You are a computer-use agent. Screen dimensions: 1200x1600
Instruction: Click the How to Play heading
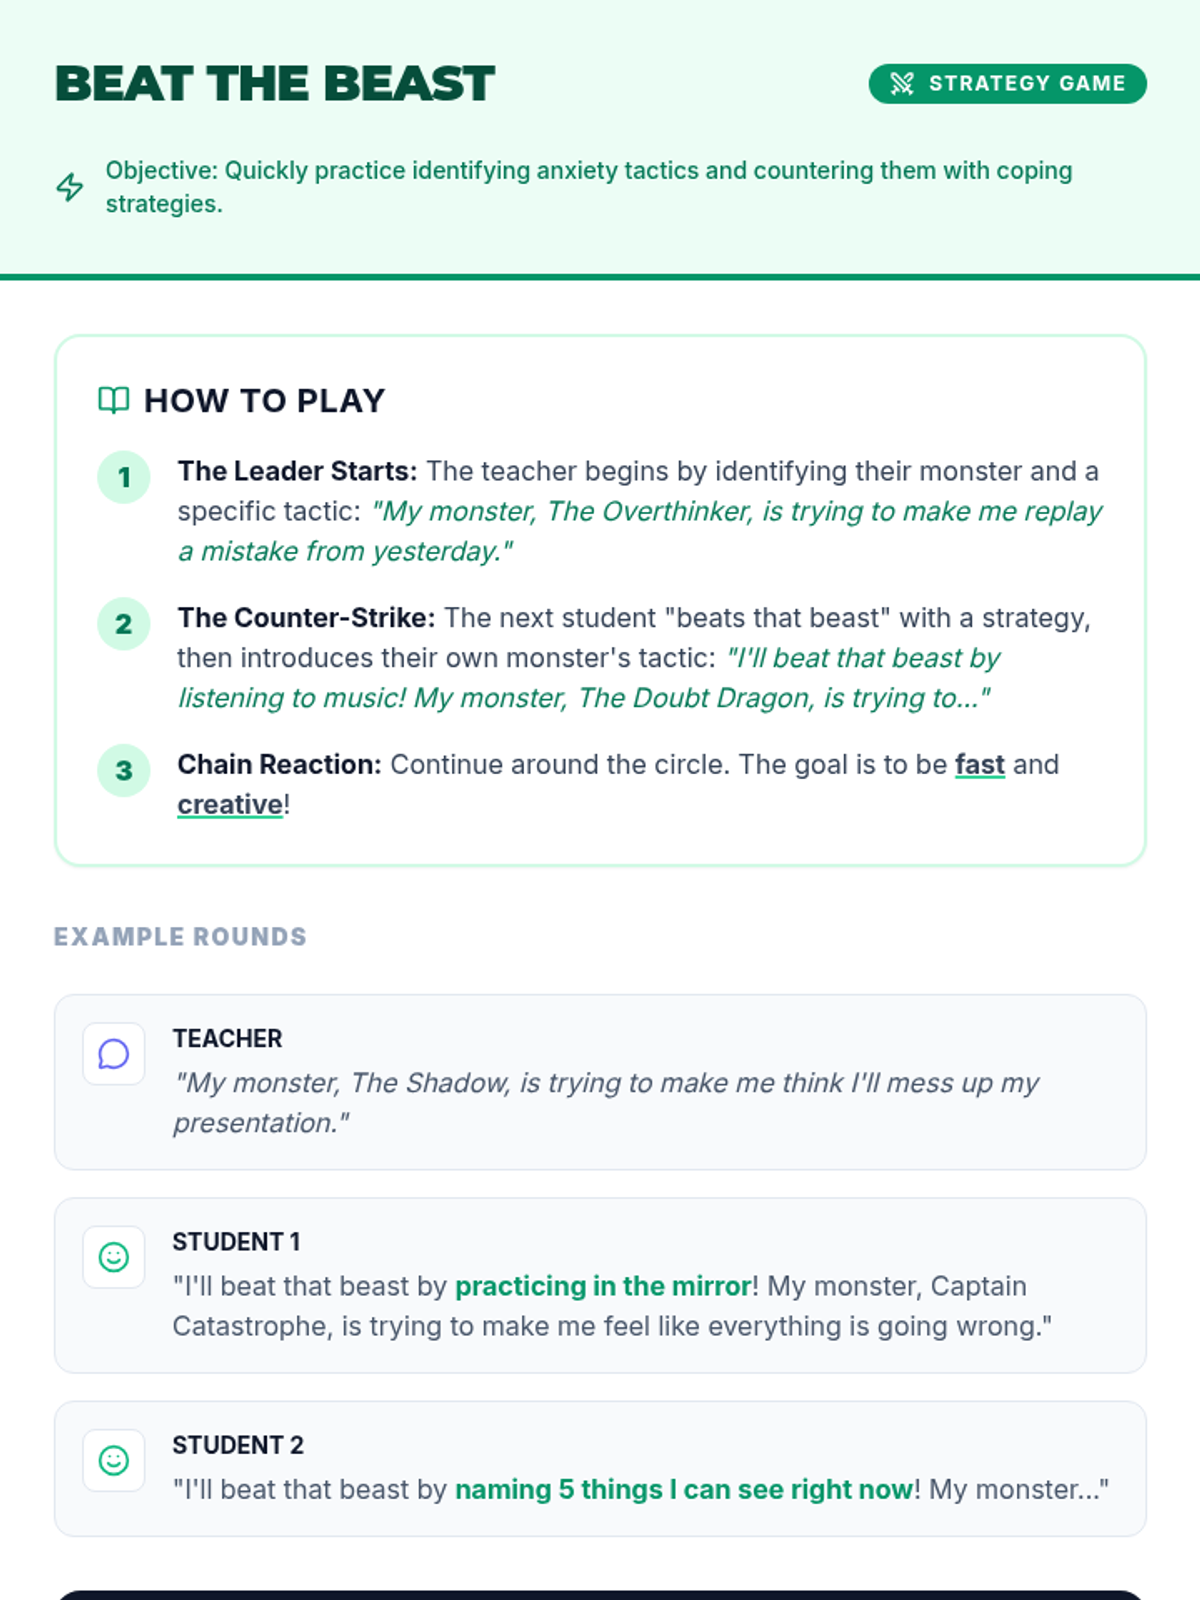coord(264,401)
